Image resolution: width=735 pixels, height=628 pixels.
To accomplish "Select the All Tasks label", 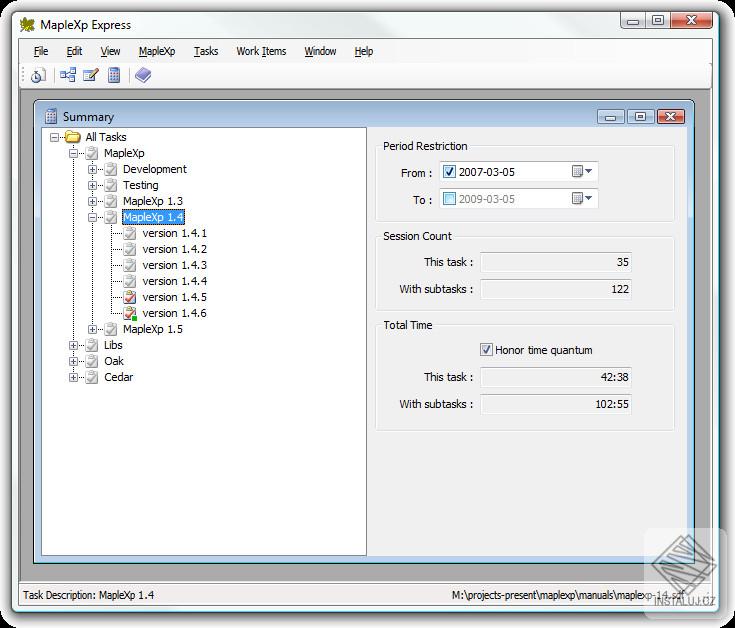I will pyautogui.click(x=106, y=137).
